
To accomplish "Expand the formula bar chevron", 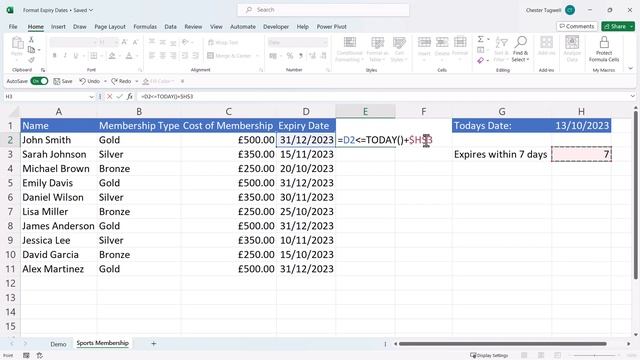I will coord(632,96).
